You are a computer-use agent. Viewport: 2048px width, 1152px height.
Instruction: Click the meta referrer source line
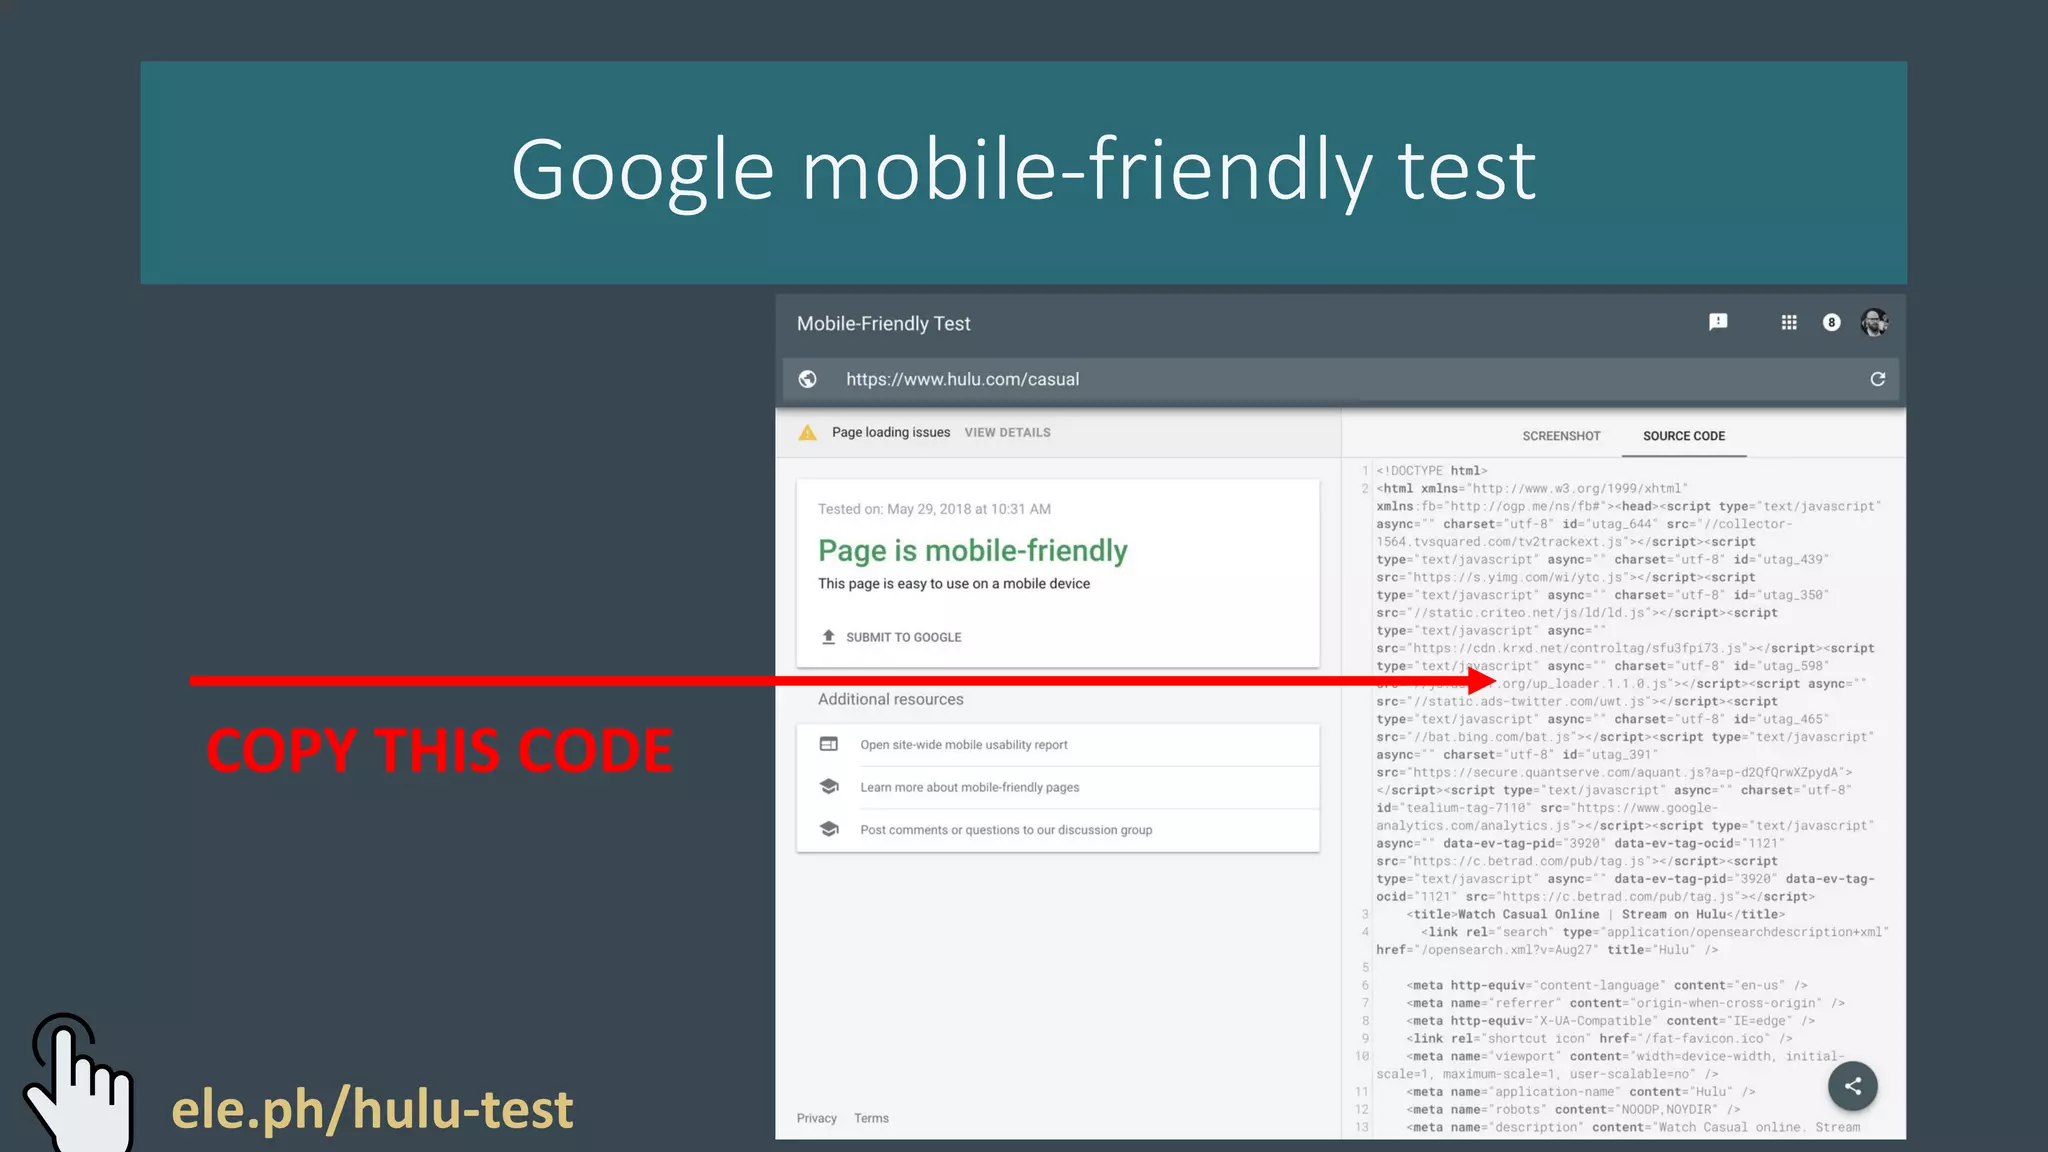pyautogui.click(x=1625, y=1003)
